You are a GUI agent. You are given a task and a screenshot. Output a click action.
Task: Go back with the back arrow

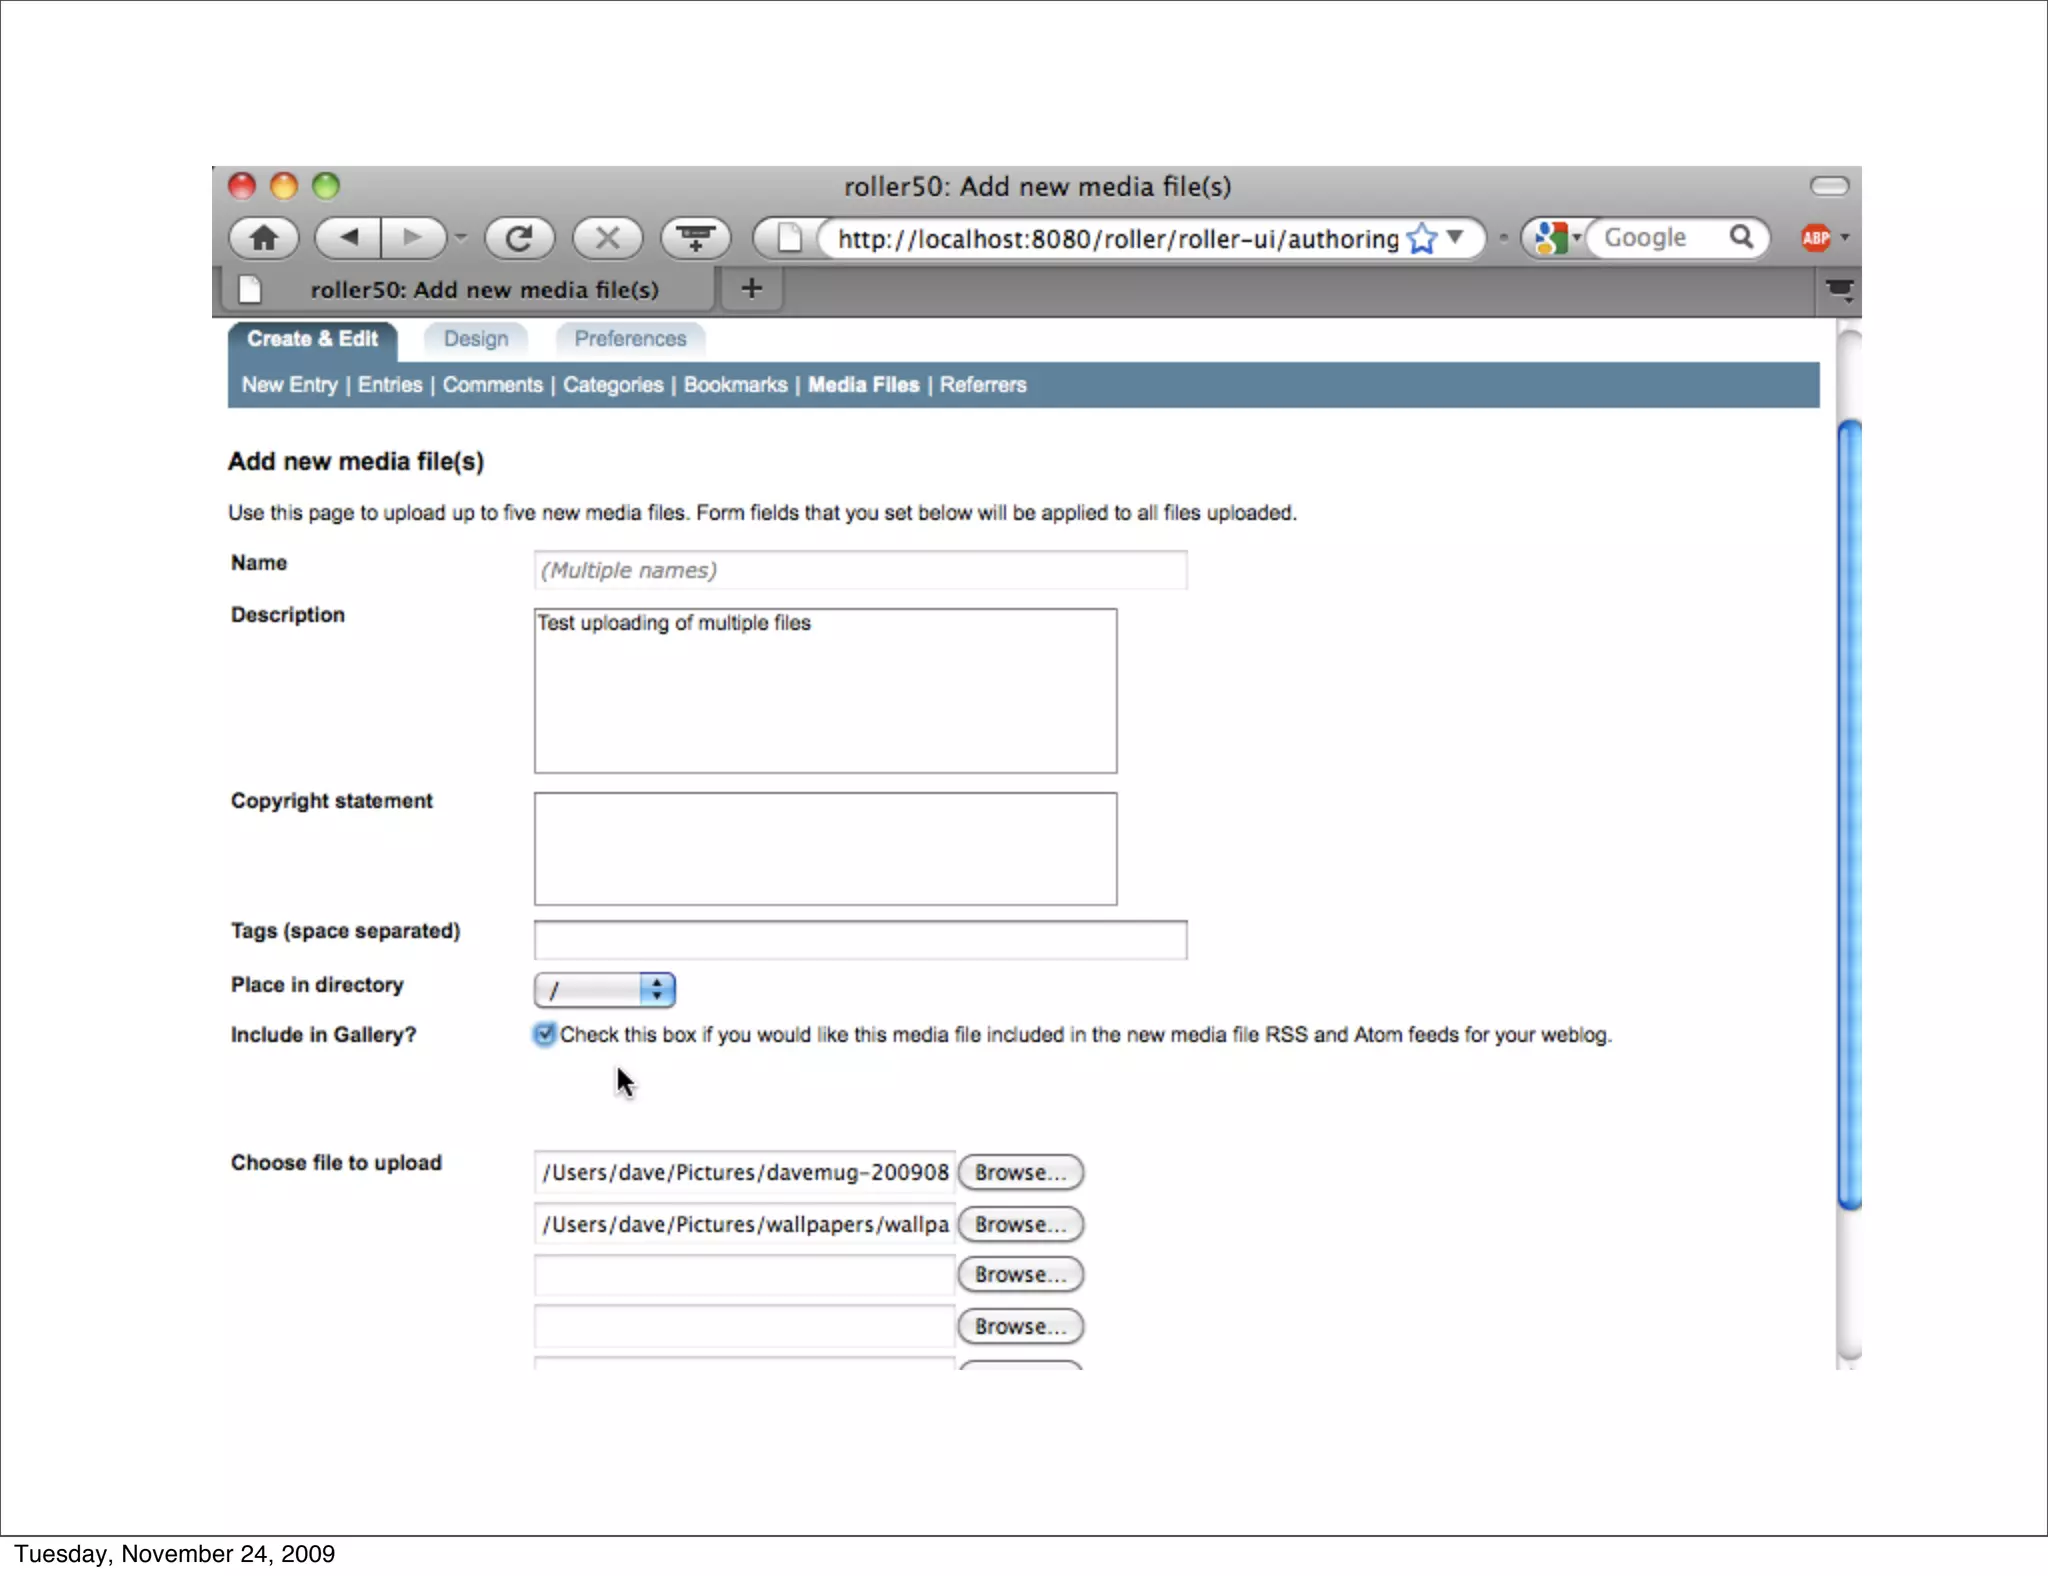point(349,238)
